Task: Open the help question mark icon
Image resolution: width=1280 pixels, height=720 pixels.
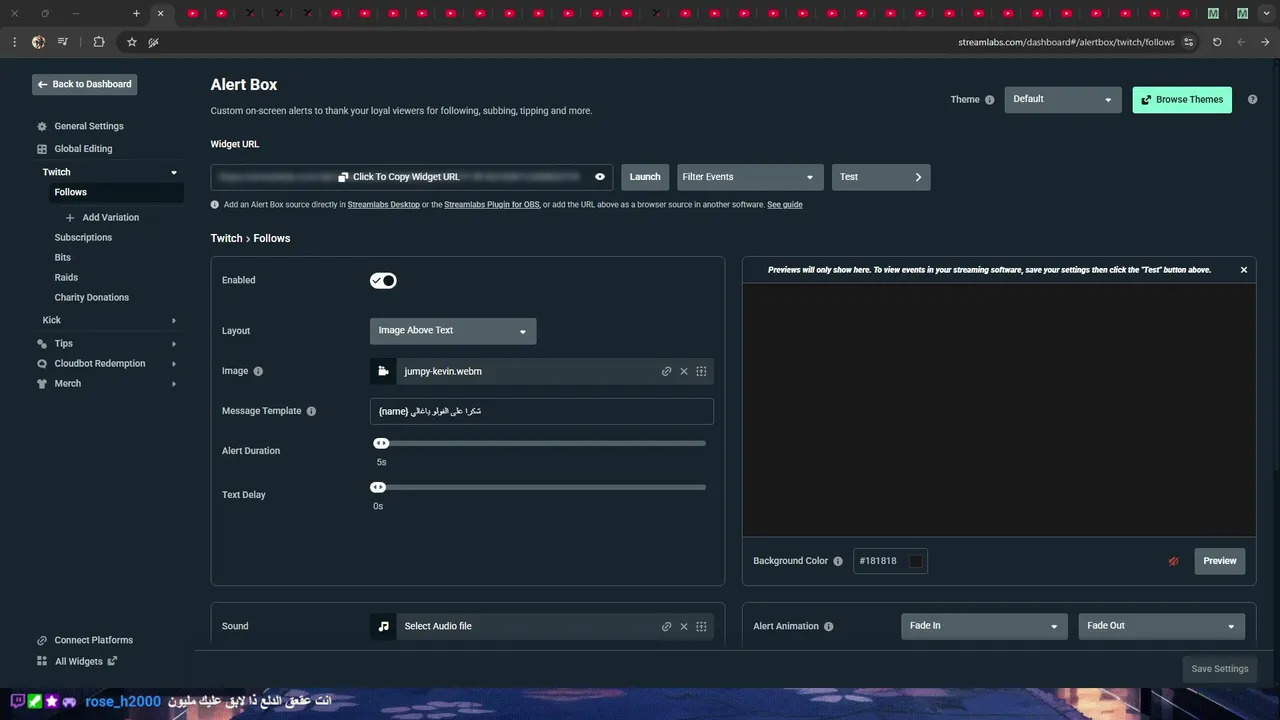Action: (x=1252, y=100)
